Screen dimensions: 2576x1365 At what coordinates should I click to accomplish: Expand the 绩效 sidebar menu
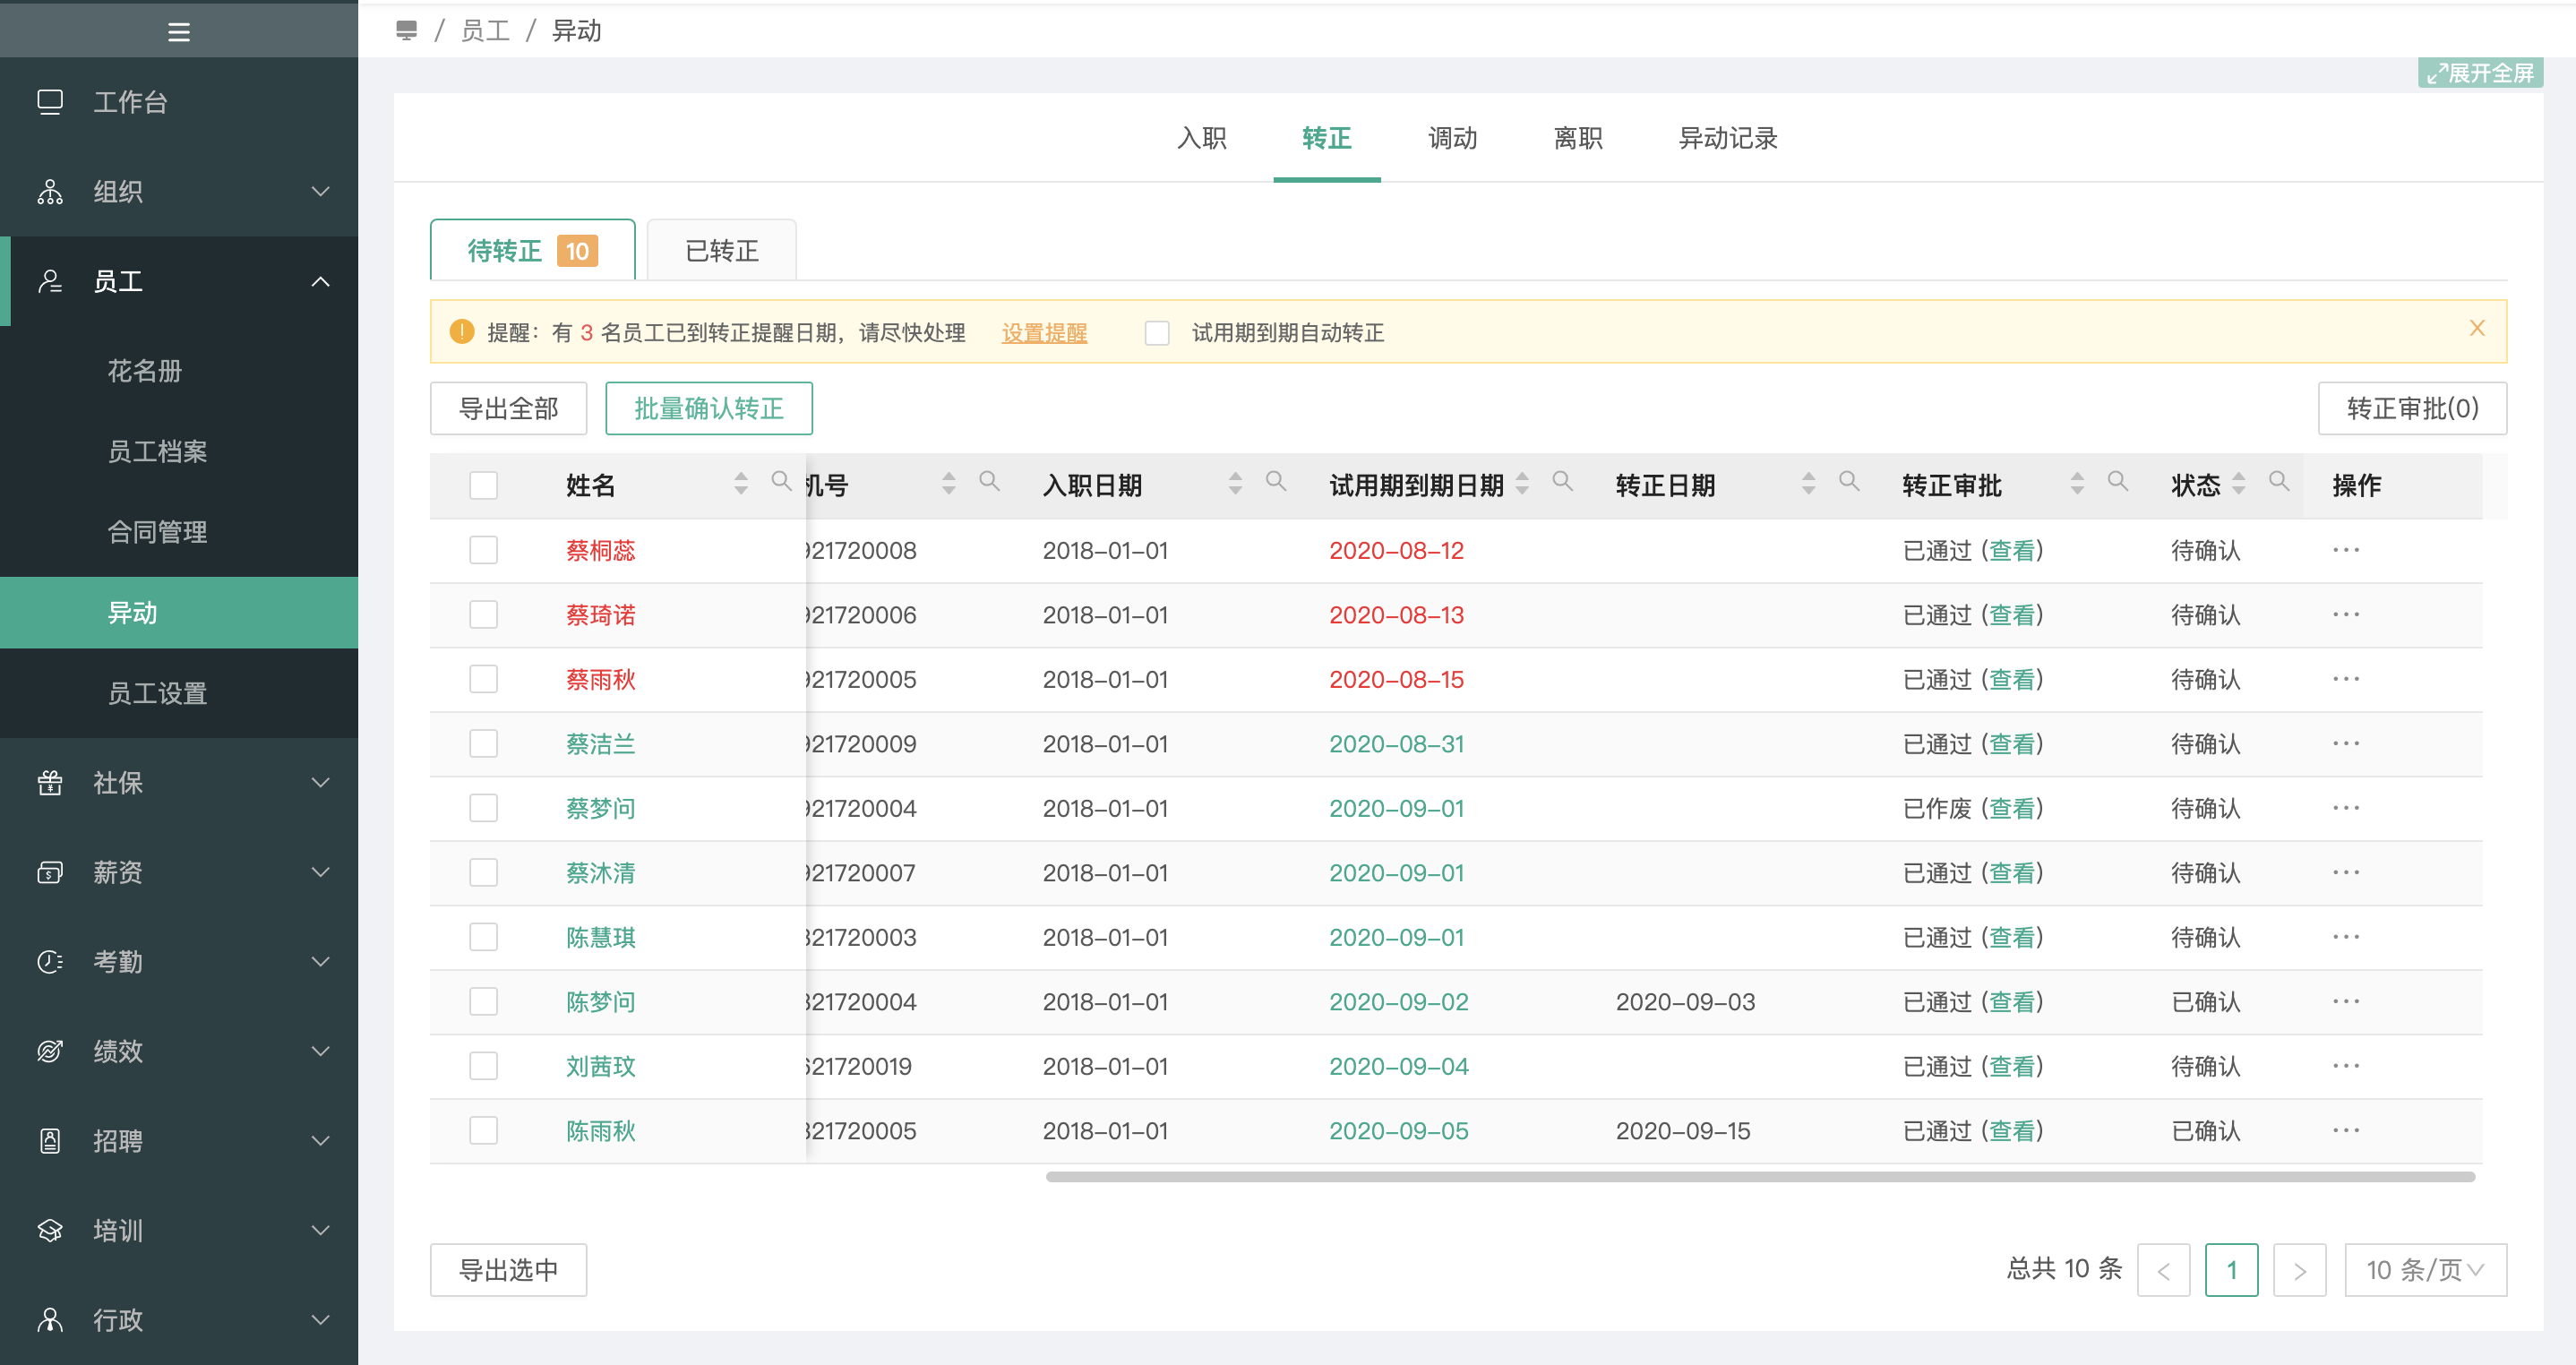click(320, 1051)
